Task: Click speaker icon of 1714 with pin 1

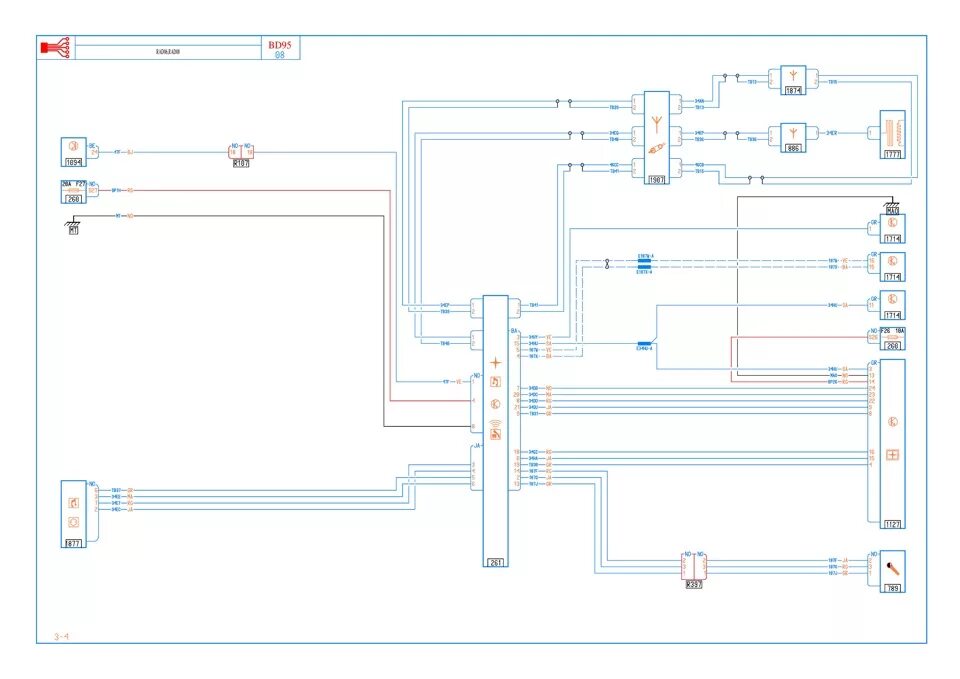Action: (892, 223)
